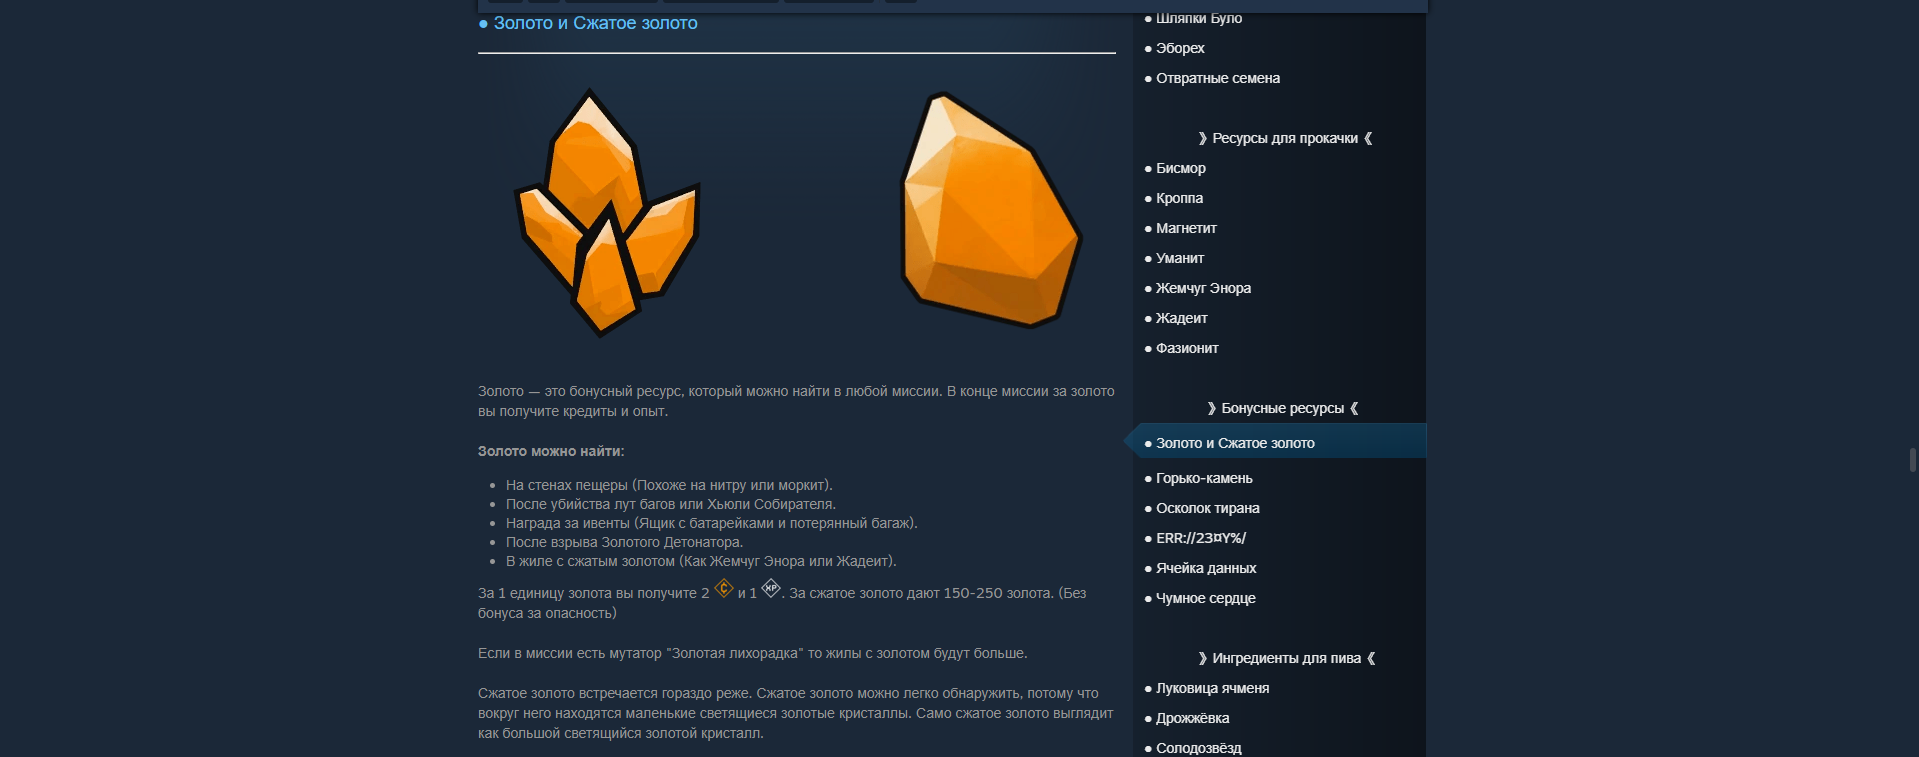
Task: Click the orange credits icon in the text
Action: 724,589
